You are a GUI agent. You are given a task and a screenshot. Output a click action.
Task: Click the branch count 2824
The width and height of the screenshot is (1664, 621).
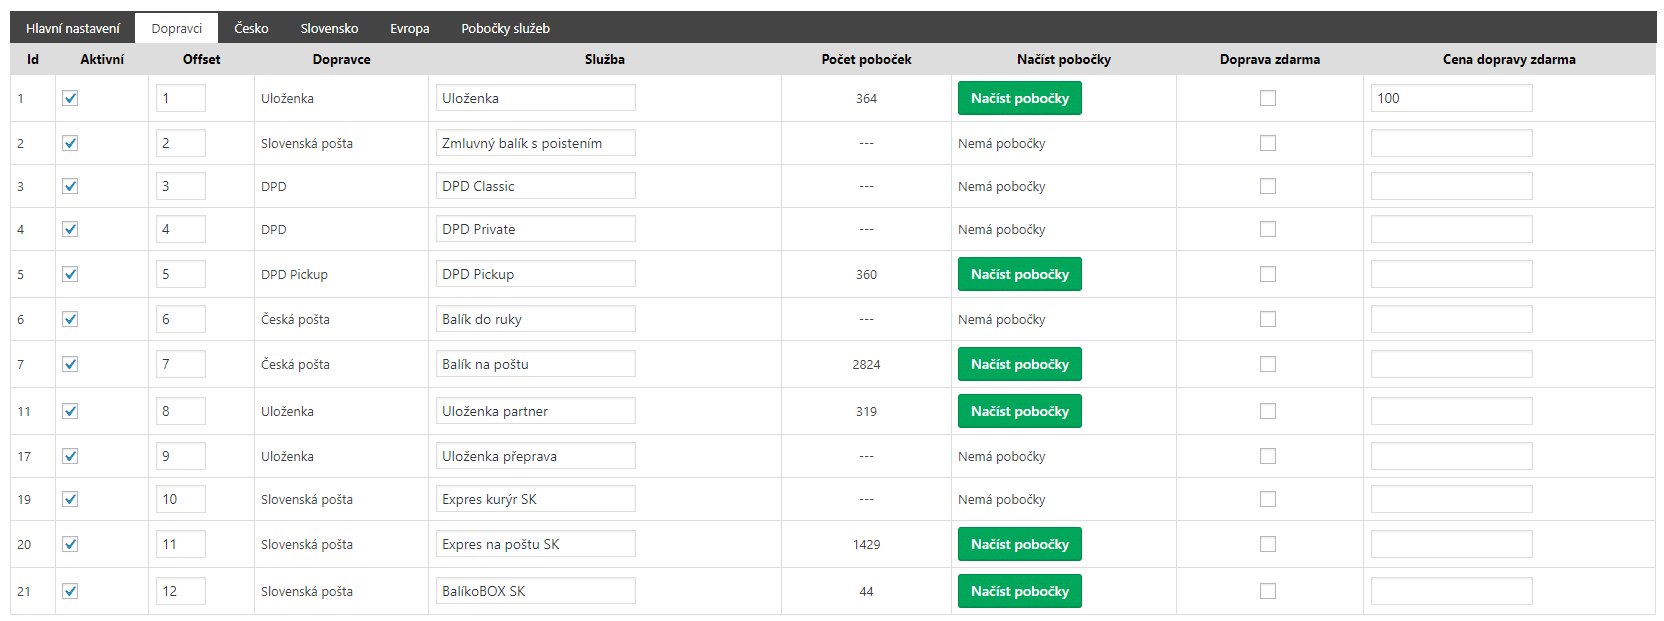tap(866, 364)
